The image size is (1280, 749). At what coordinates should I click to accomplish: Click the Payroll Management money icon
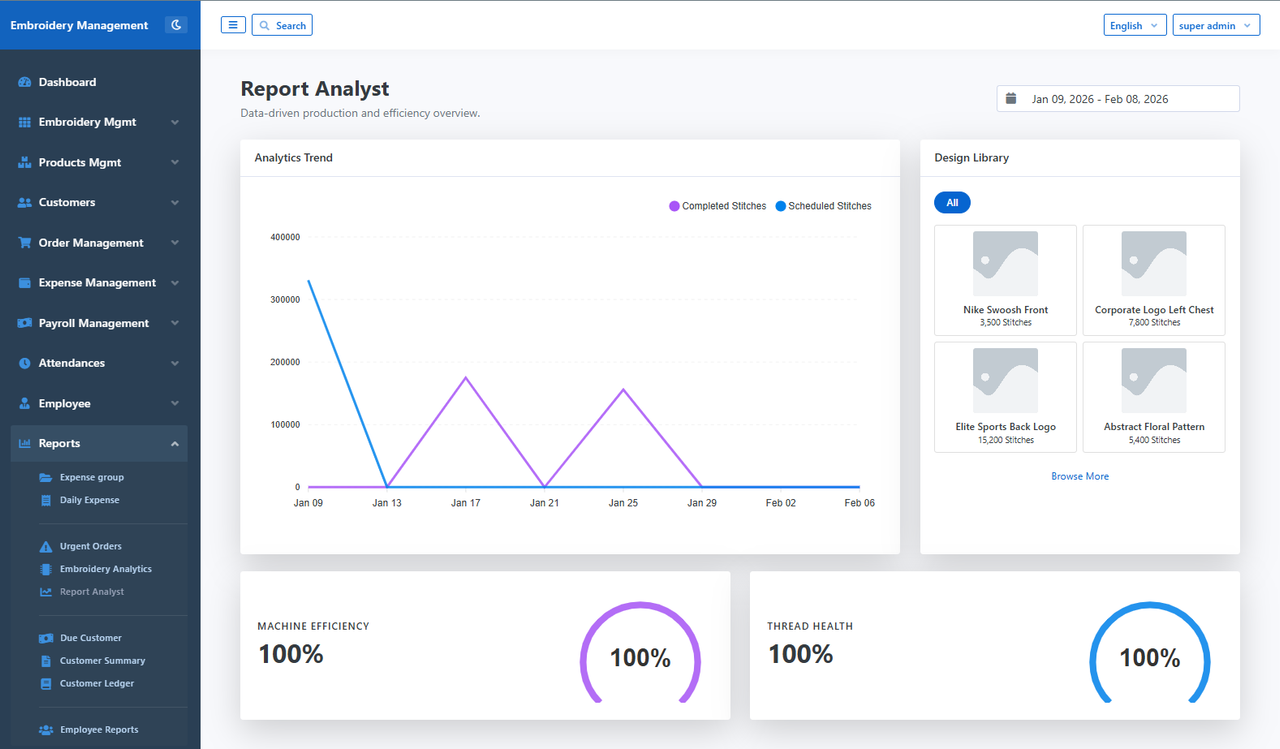[x=25, y=323]
